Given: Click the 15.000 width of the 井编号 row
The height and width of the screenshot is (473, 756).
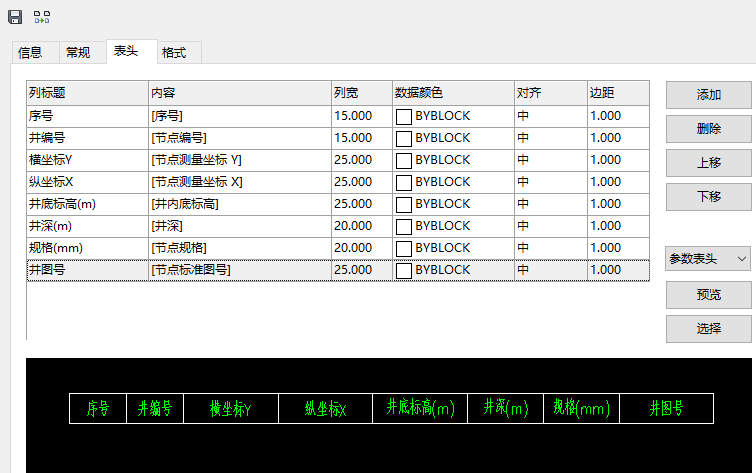Looking at the screenshot, I should coord(362,138).
